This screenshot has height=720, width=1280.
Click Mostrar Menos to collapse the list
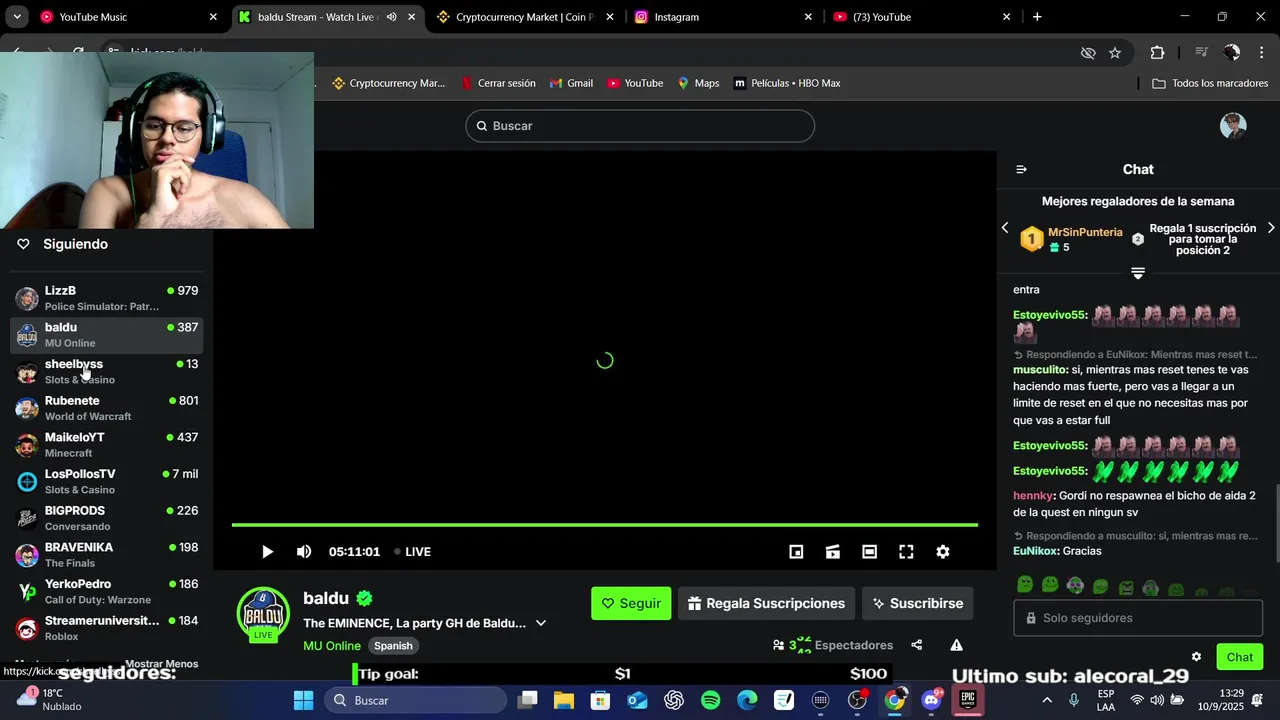[x=161, y=664]
